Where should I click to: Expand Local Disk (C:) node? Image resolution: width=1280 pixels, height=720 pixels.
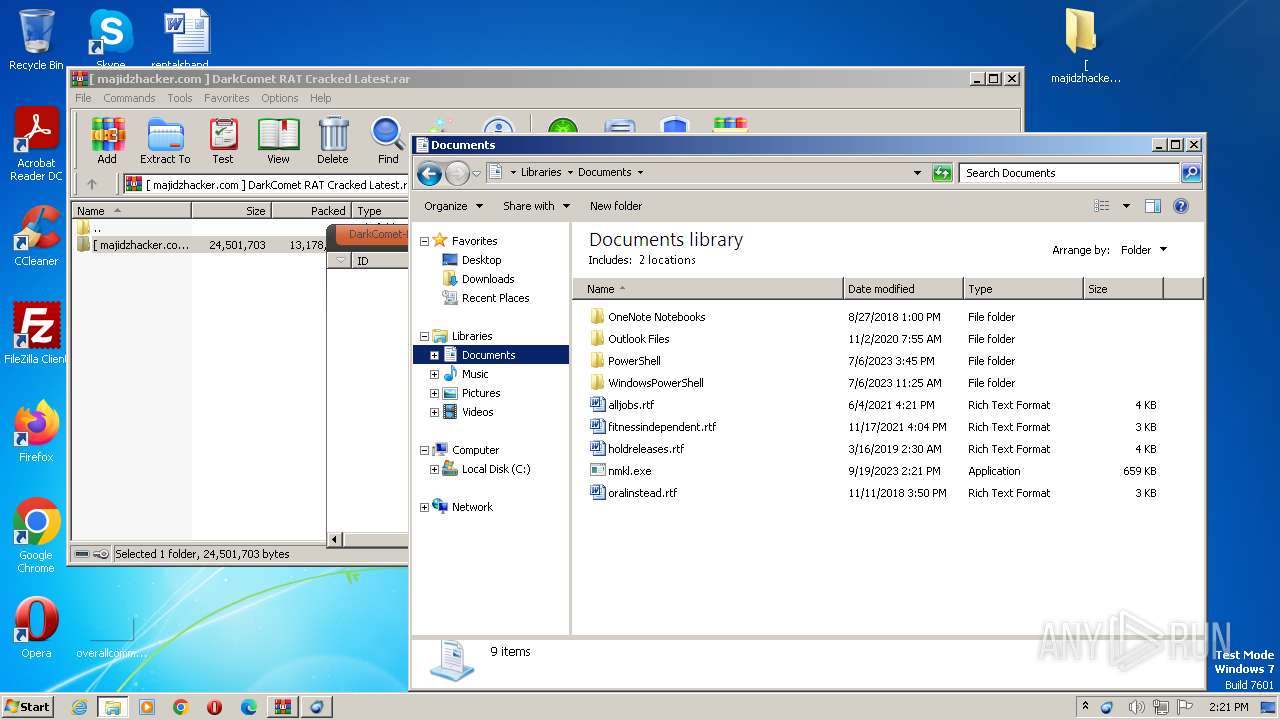coord(434,469)
